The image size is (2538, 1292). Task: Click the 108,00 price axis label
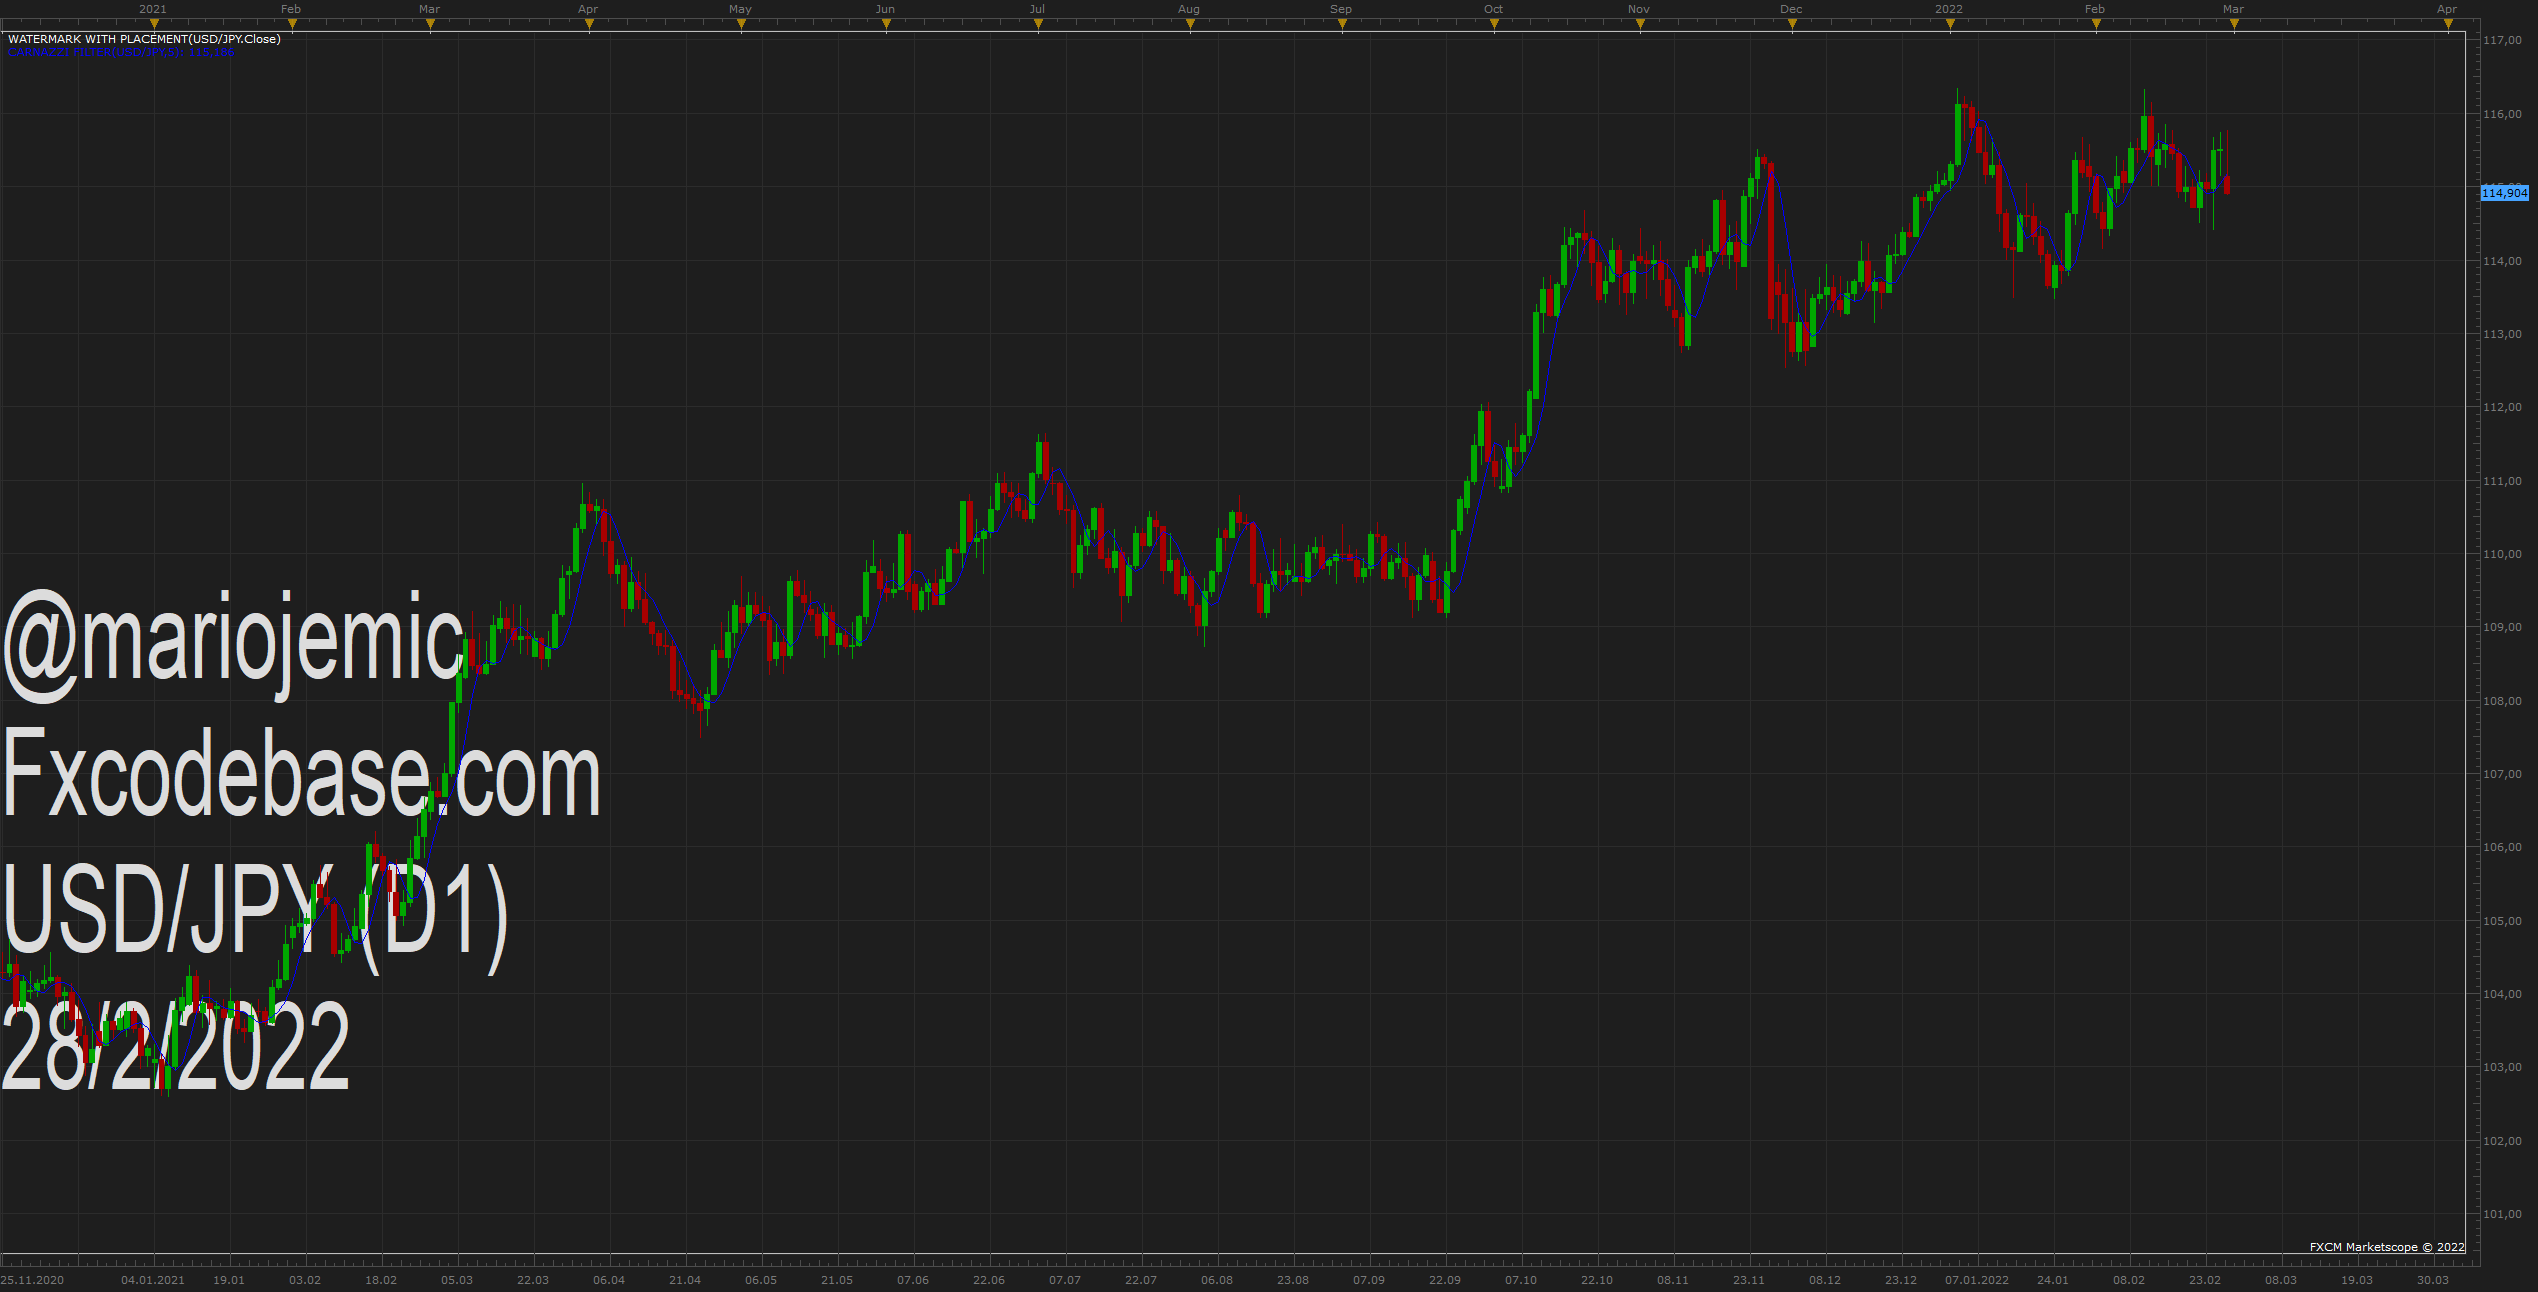[2502, 701]
